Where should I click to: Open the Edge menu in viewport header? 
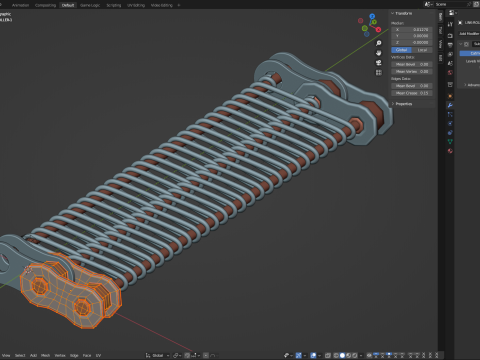tap(74, 355)
